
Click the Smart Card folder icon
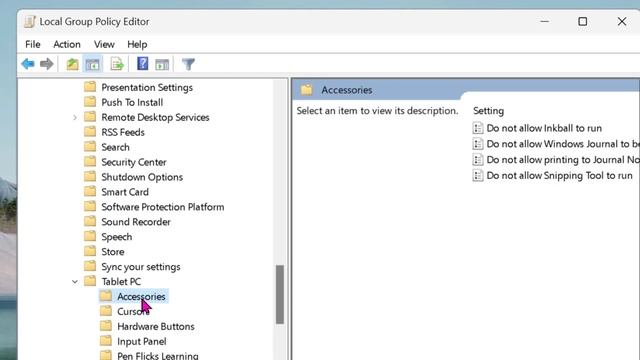[90, 191]
